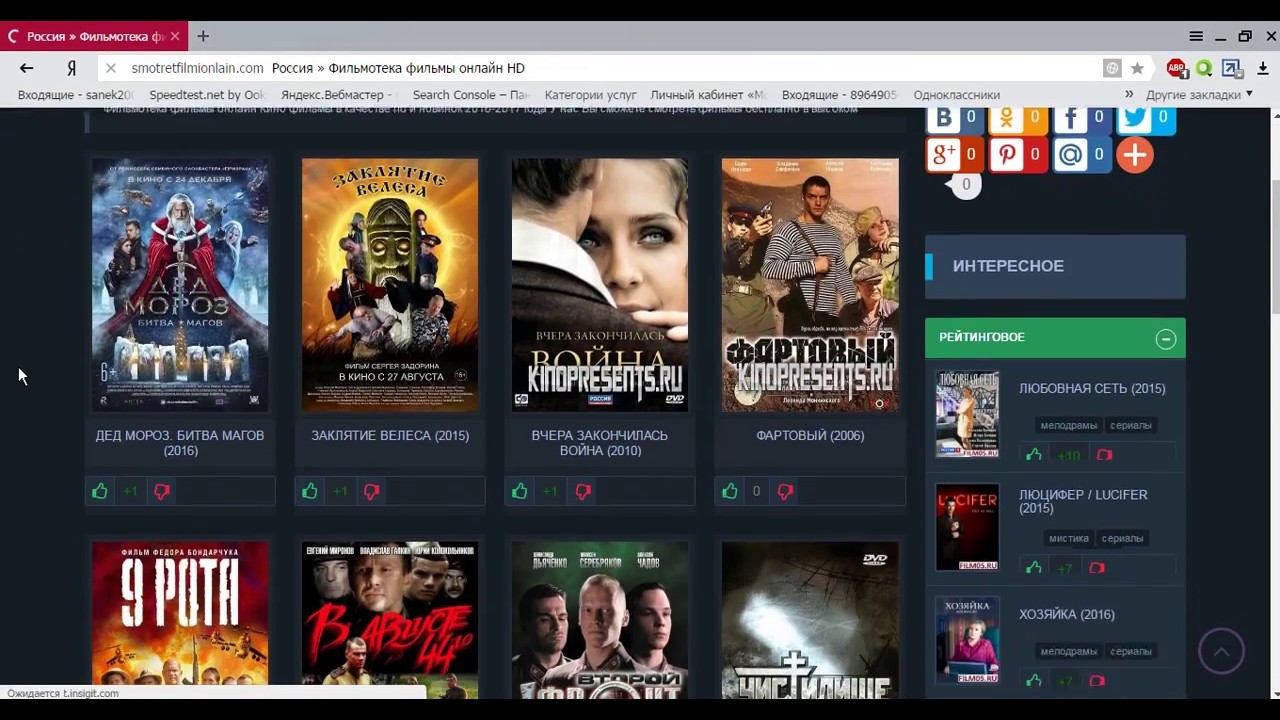Share the page on Odnoklassniki

[x=1007, y=117]
